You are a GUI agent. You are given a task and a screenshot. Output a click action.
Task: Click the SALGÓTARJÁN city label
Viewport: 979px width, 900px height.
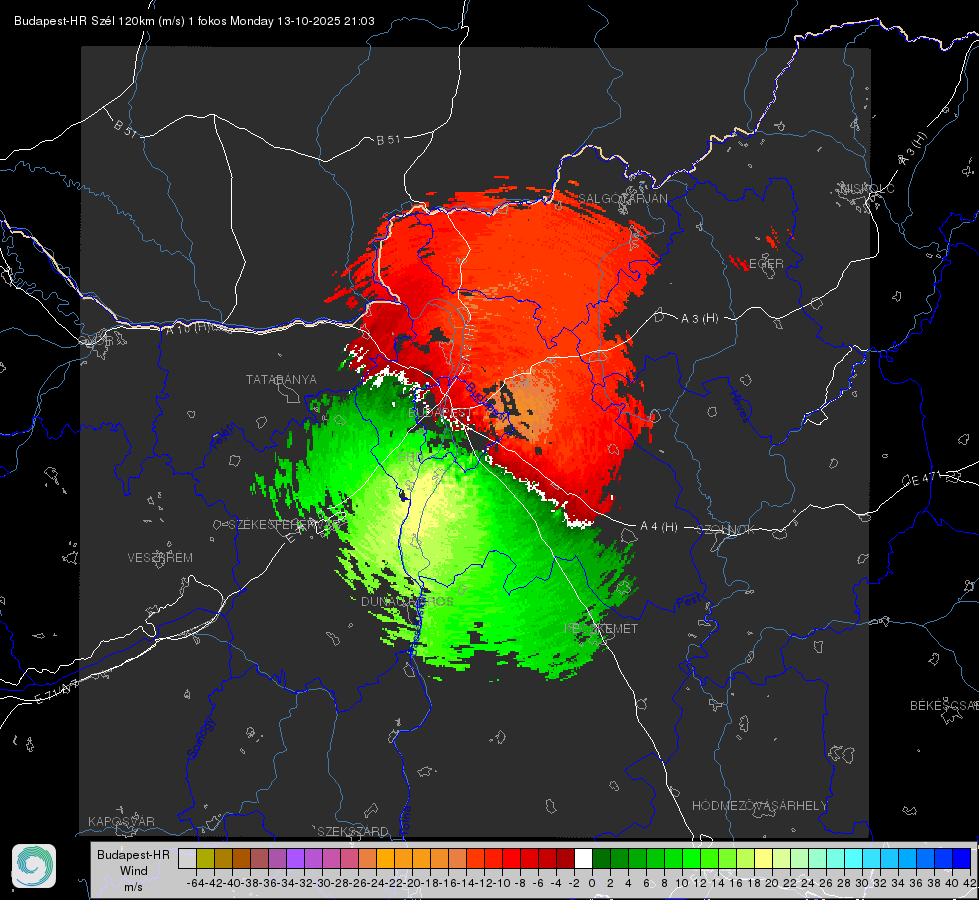click(x=622, y=199)
